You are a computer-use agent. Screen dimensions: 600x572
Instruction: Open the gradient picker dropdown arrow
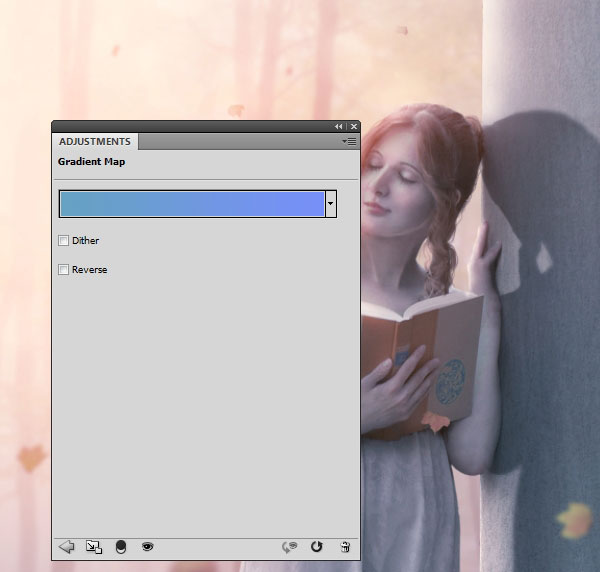(x=331, y=204)
